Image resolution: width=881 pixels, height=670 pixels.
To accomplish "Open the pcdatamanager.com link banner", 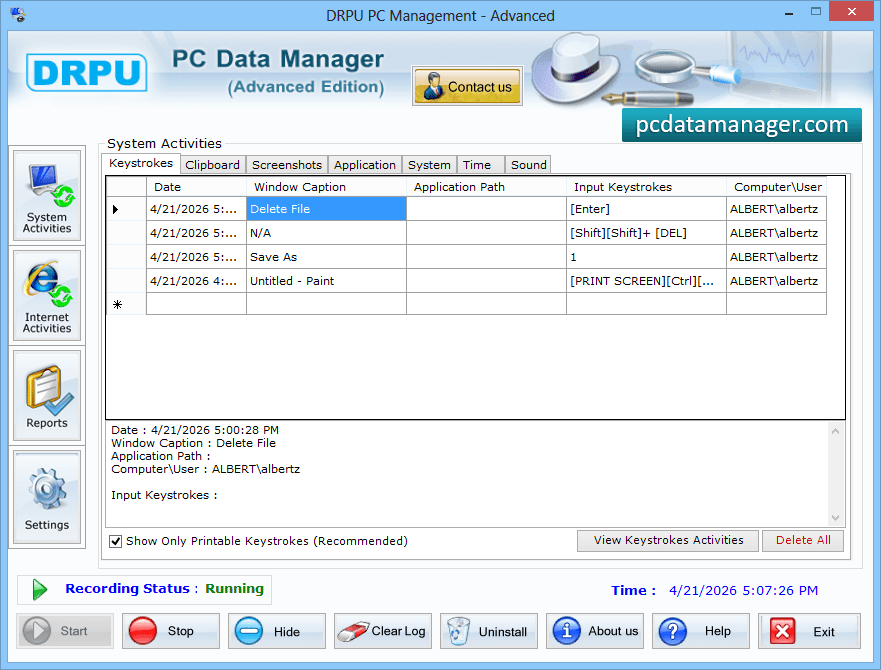I will [x=742, y=125].
